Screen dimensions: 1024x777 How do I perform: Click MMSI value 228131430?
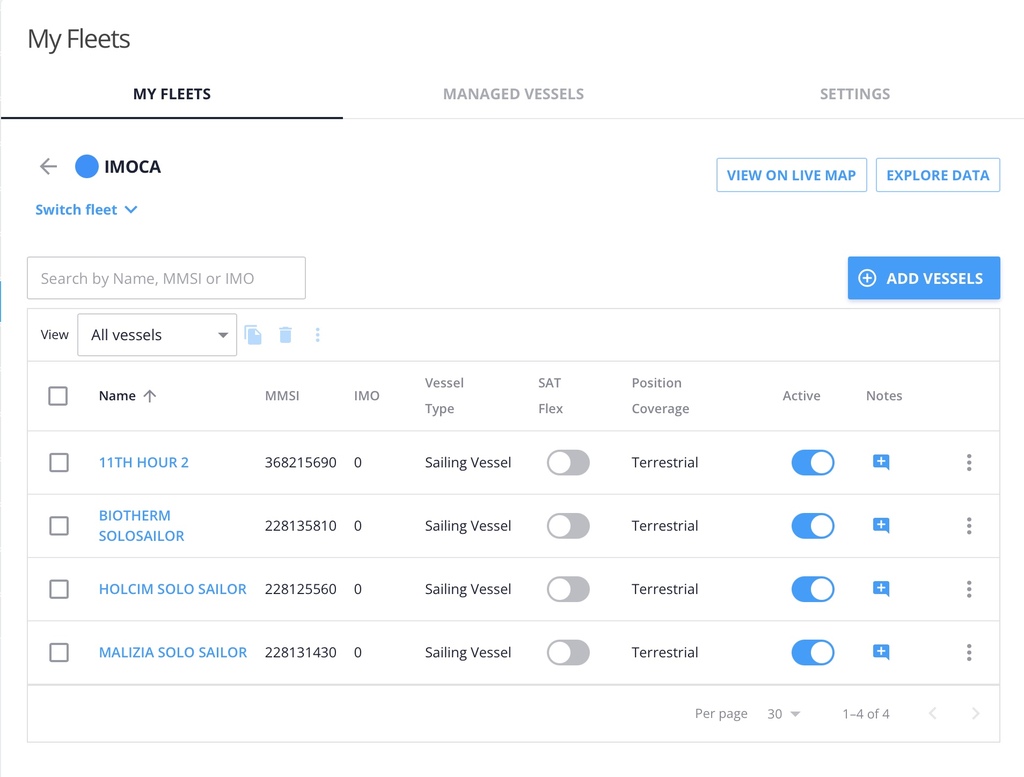300,652
